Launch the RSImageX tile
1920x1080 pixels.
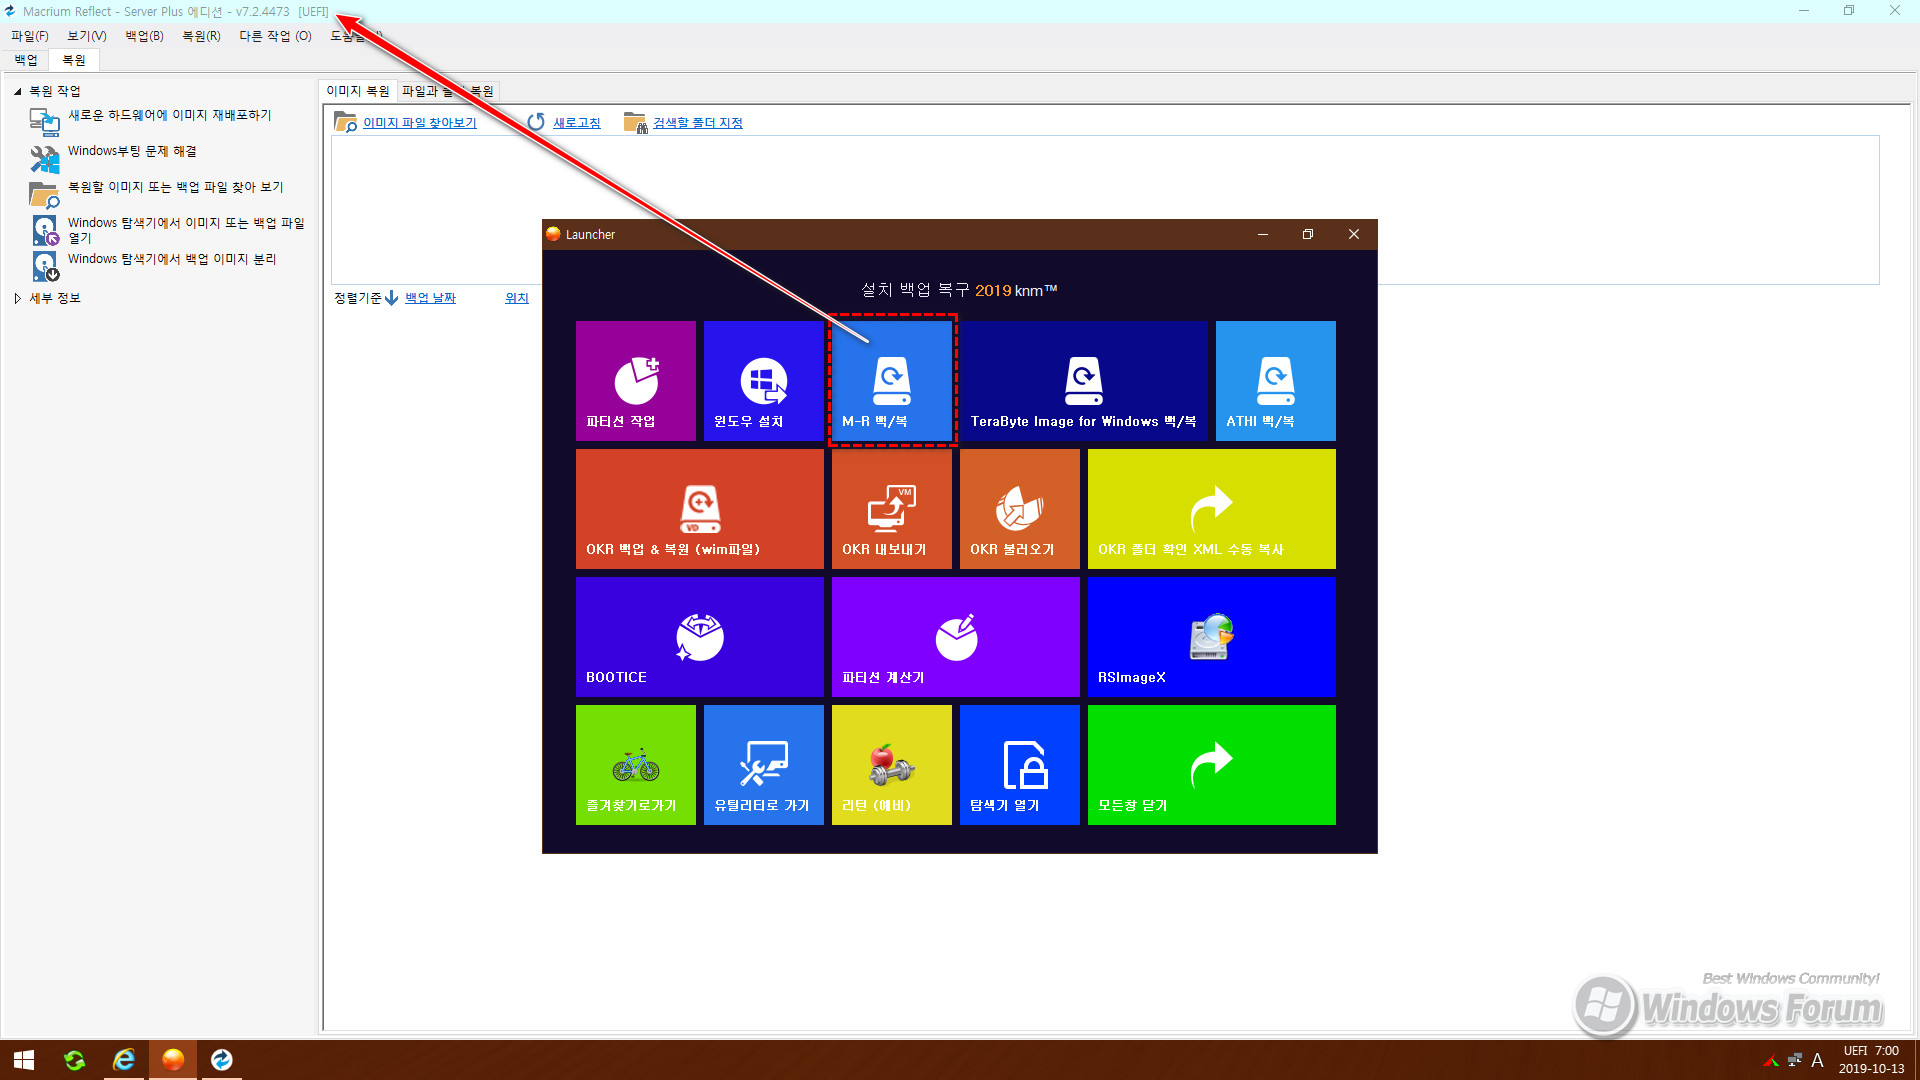pos(1211,637)
